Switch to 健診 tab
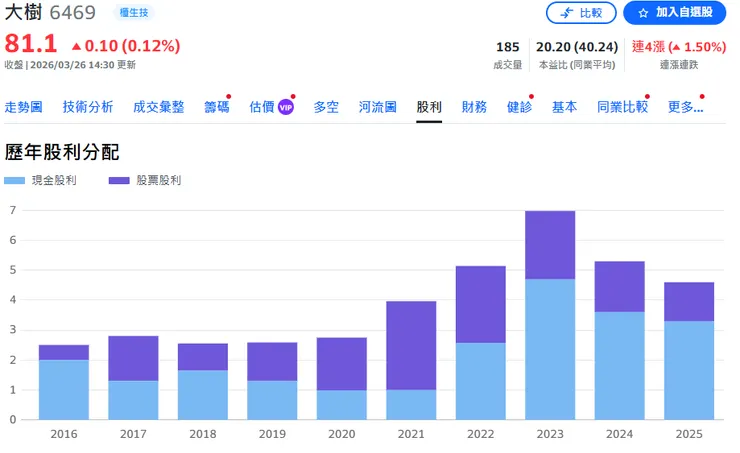This screenshot has width=740, height=453. click(519, 107)
